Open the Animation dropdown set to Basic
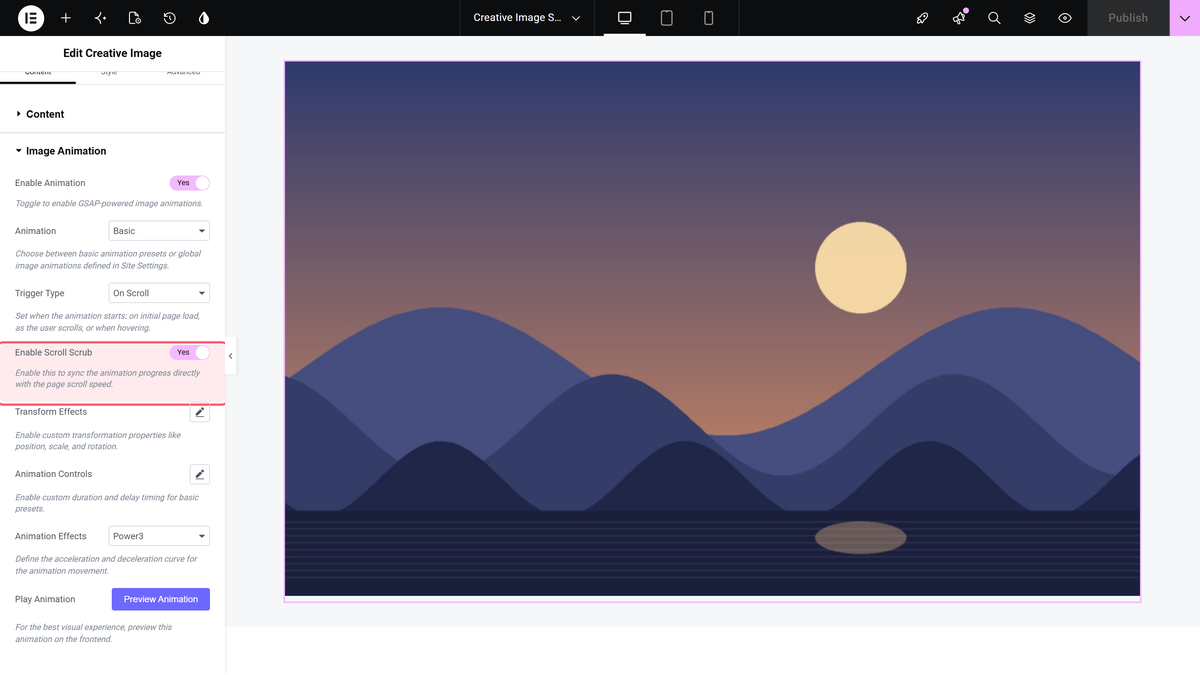Screen dimensions: 1200x675 point(159,231)
